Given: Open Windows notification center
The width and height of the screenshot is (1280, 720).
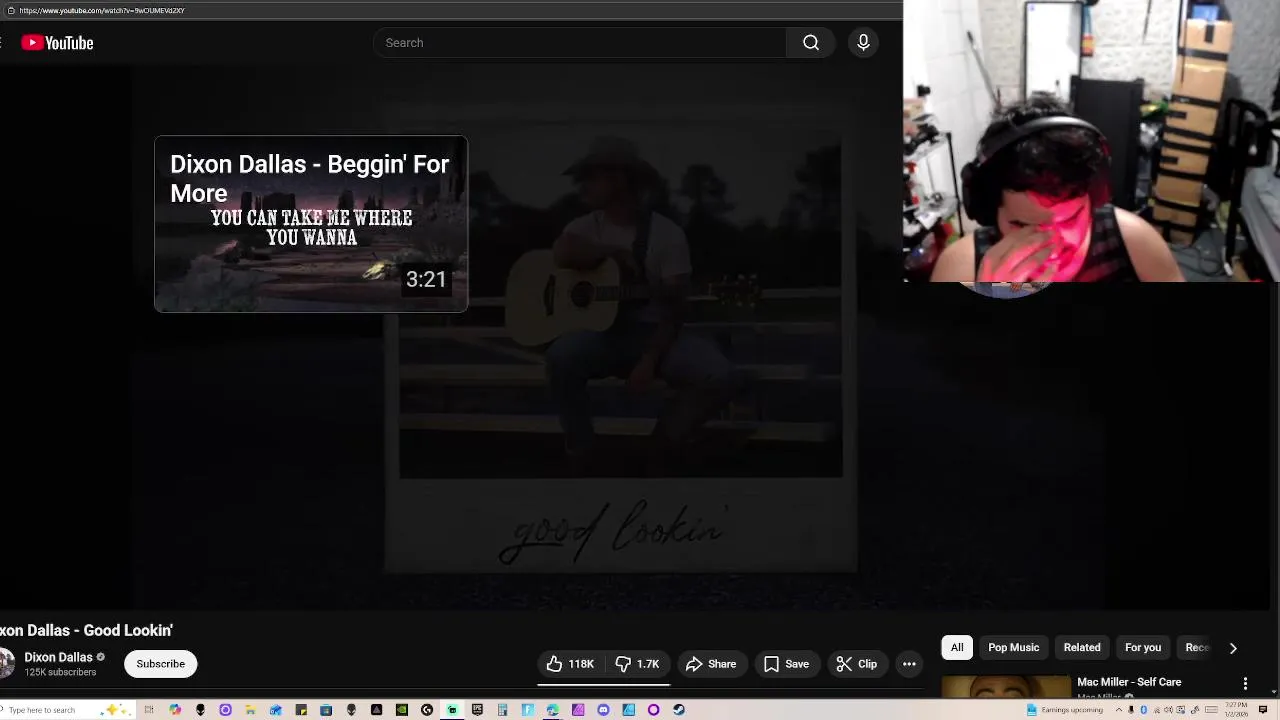Looking at the screenshot, I should (x=1262, y=710).
